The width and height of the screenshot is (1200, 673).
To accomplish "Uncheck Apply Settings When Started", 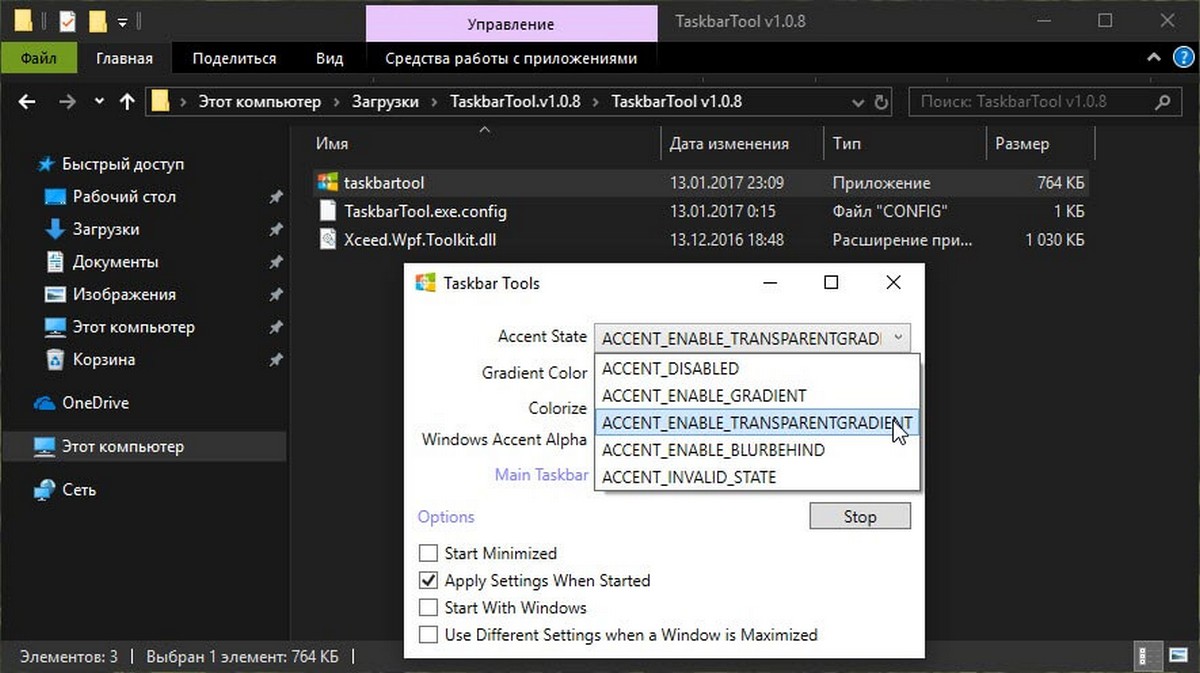I will (x=428, y=580).
